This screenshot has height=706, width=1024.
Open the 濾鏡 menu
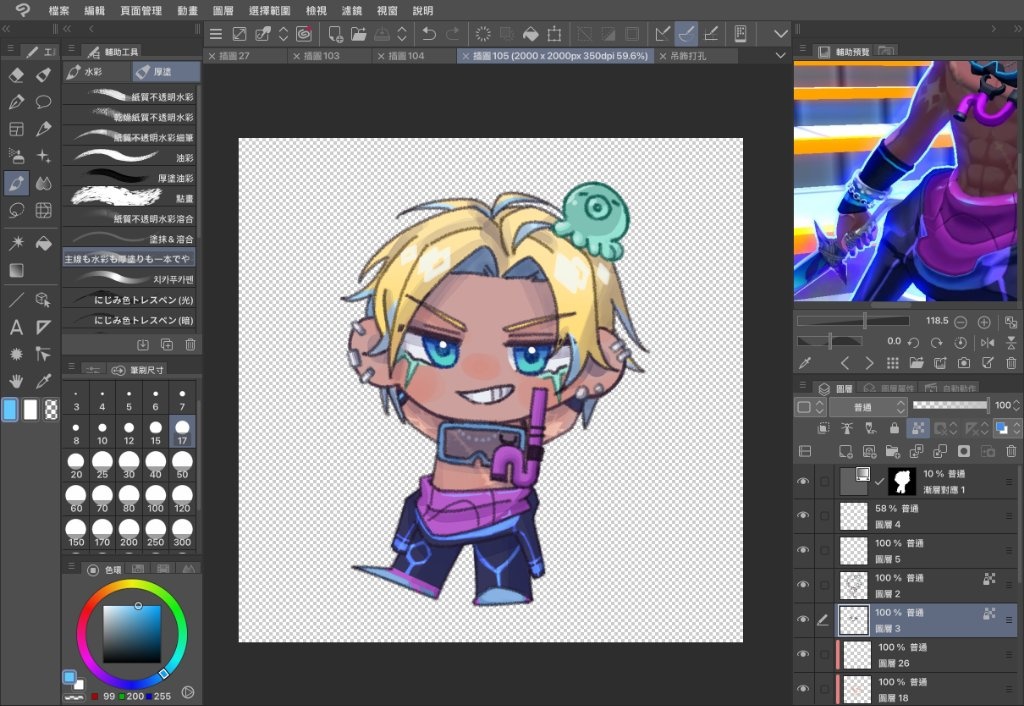click(x=351, y=10)
